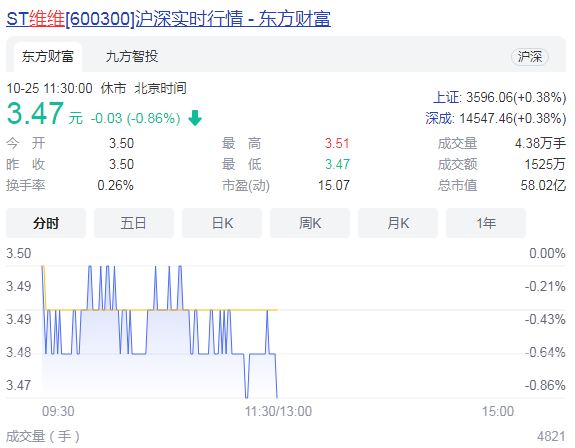The height and width of the screenshot is (448, 575).
Task: Select the 1年 chart tab
Action: [x=486, y=223]
